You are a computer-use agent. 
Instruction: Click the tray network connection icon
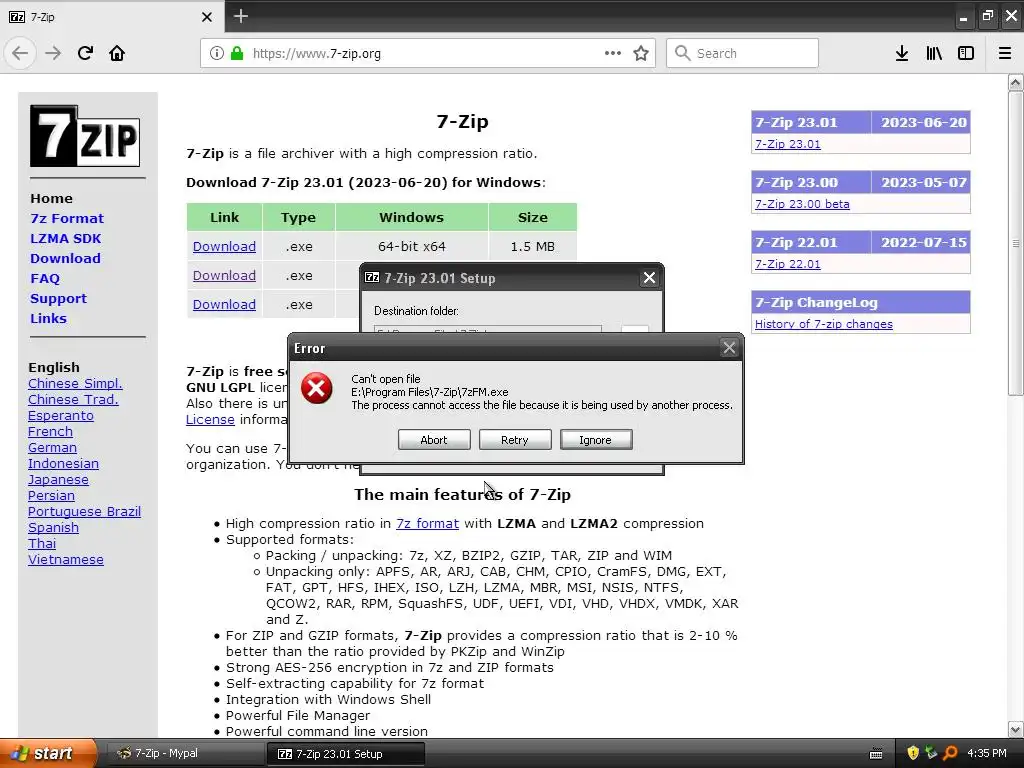click(931, 753)
